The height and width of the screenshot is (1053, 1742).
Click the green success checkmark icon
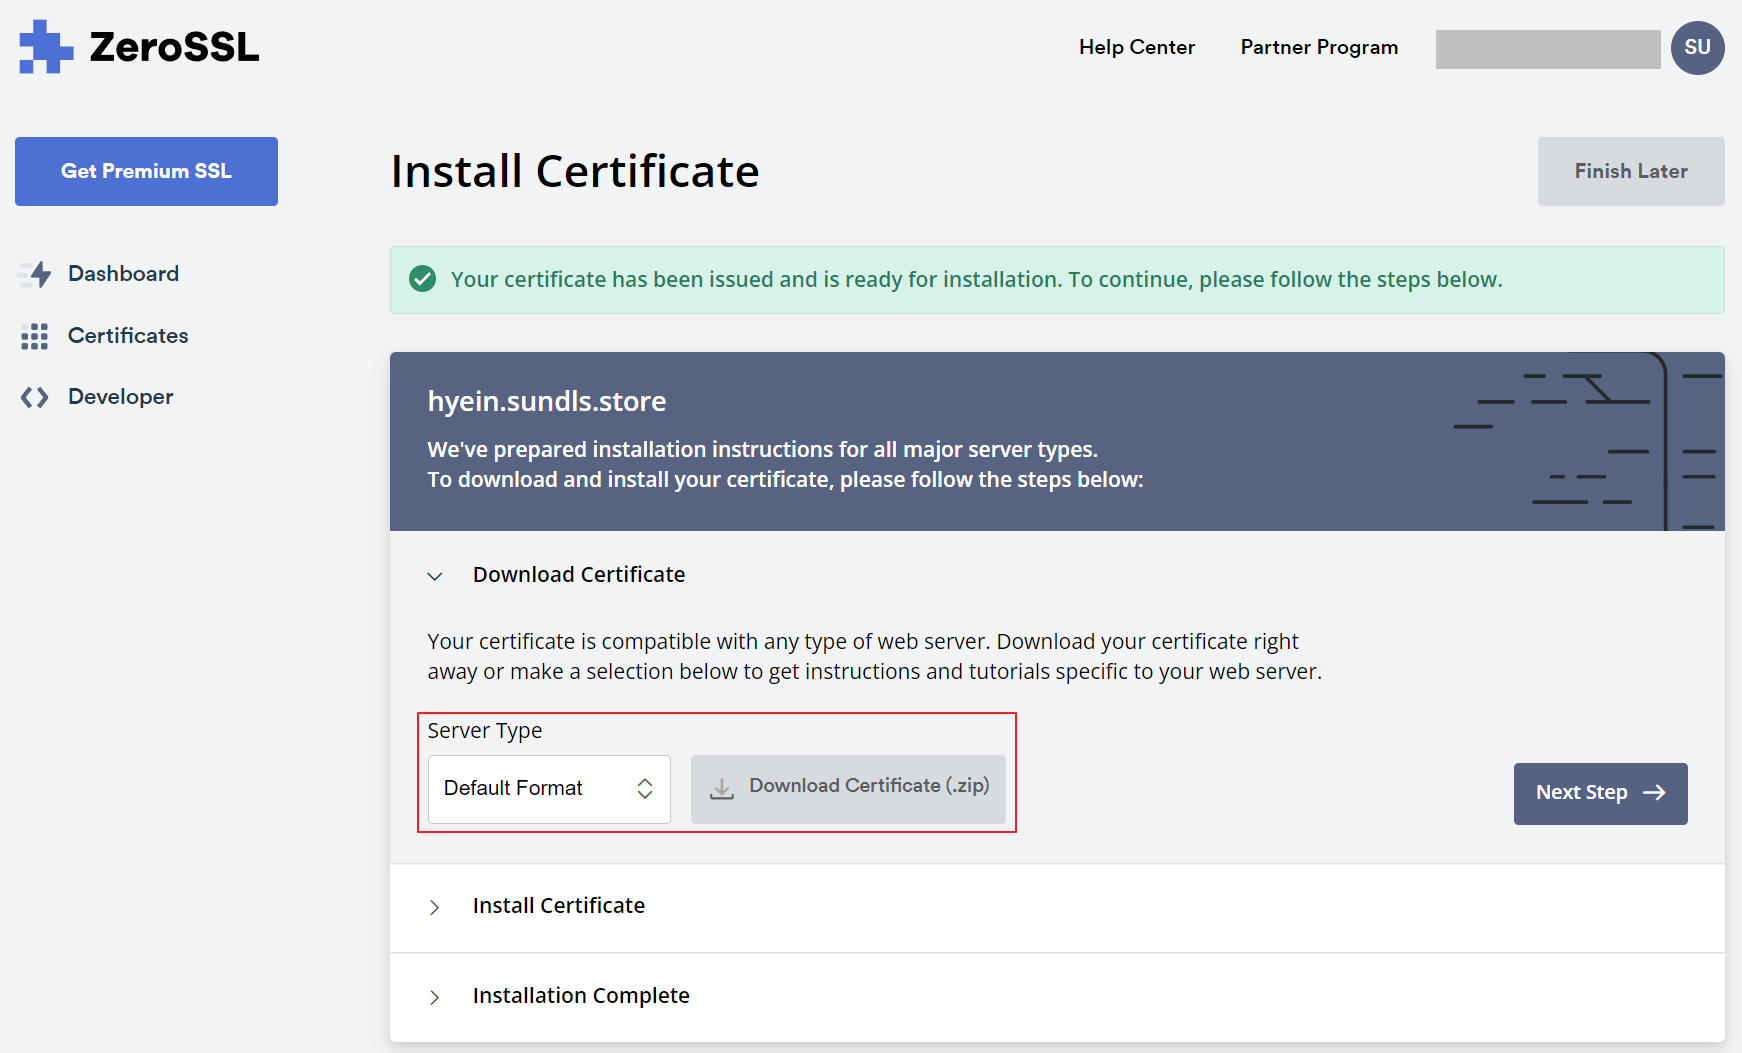tap(423, 279)
